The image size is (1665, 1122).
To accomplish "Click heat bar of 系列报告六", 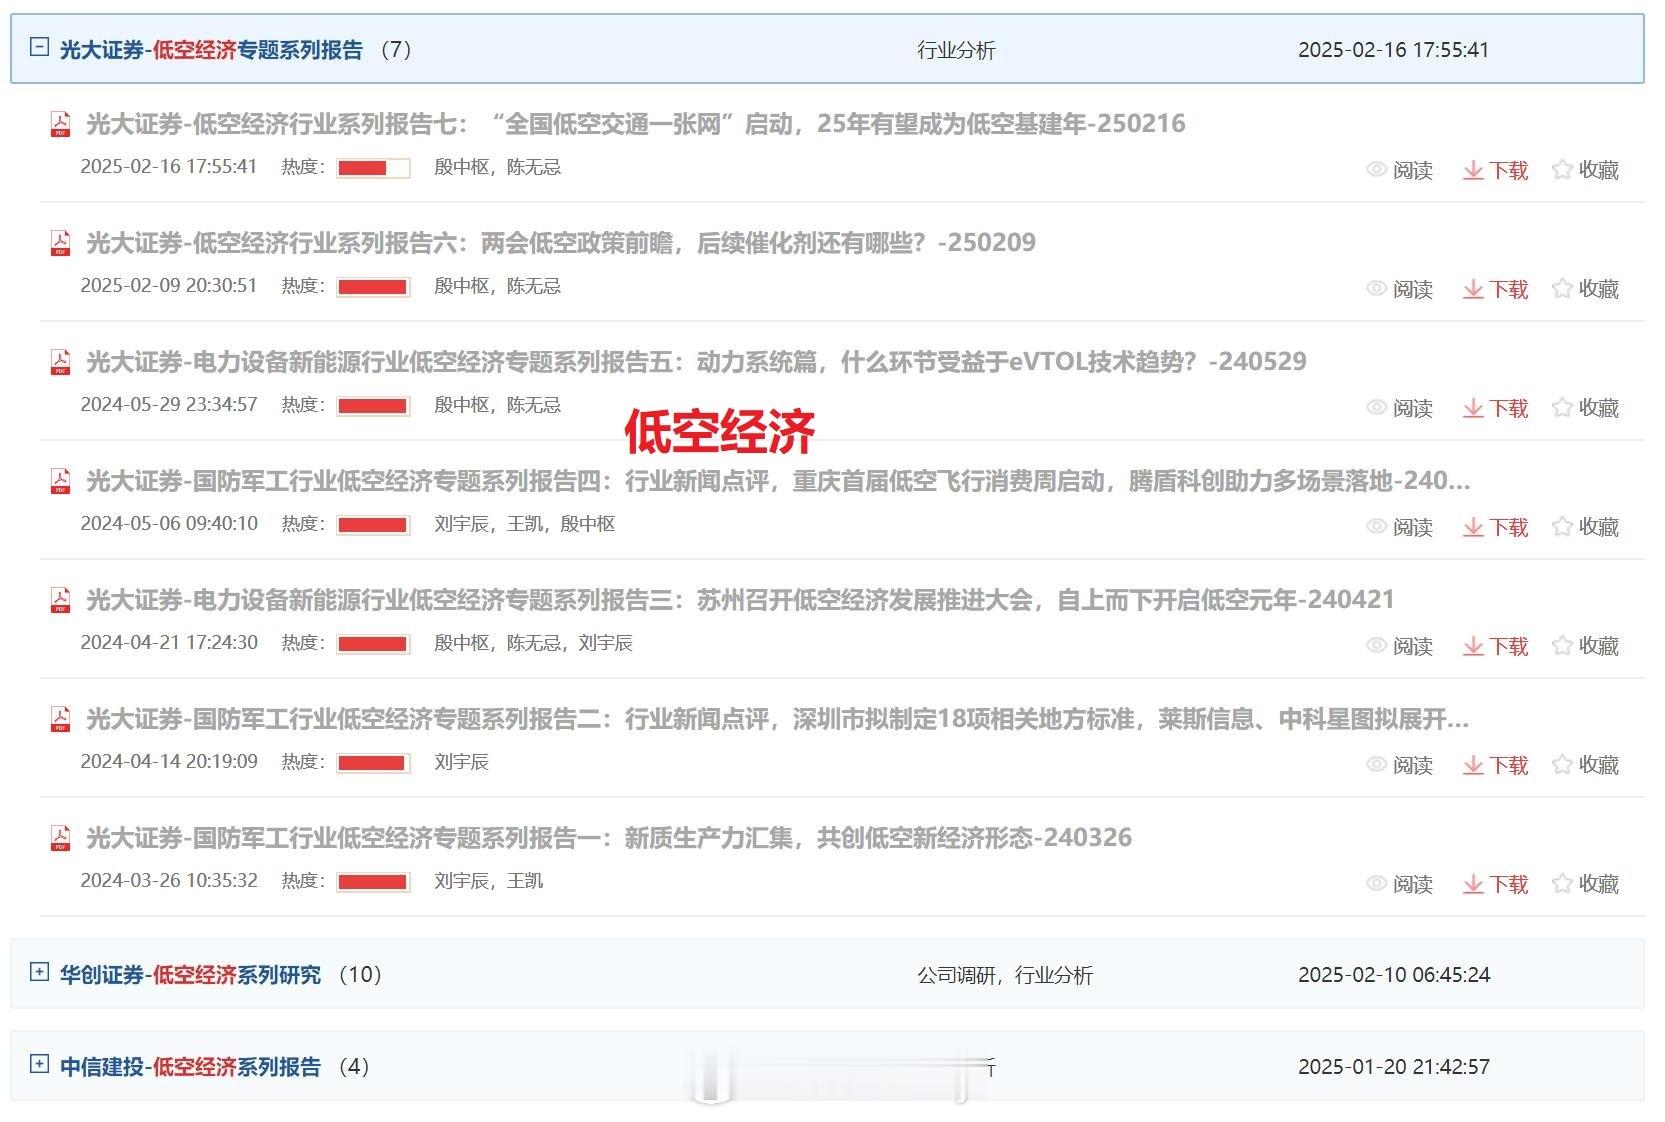I will coord(373,287).
